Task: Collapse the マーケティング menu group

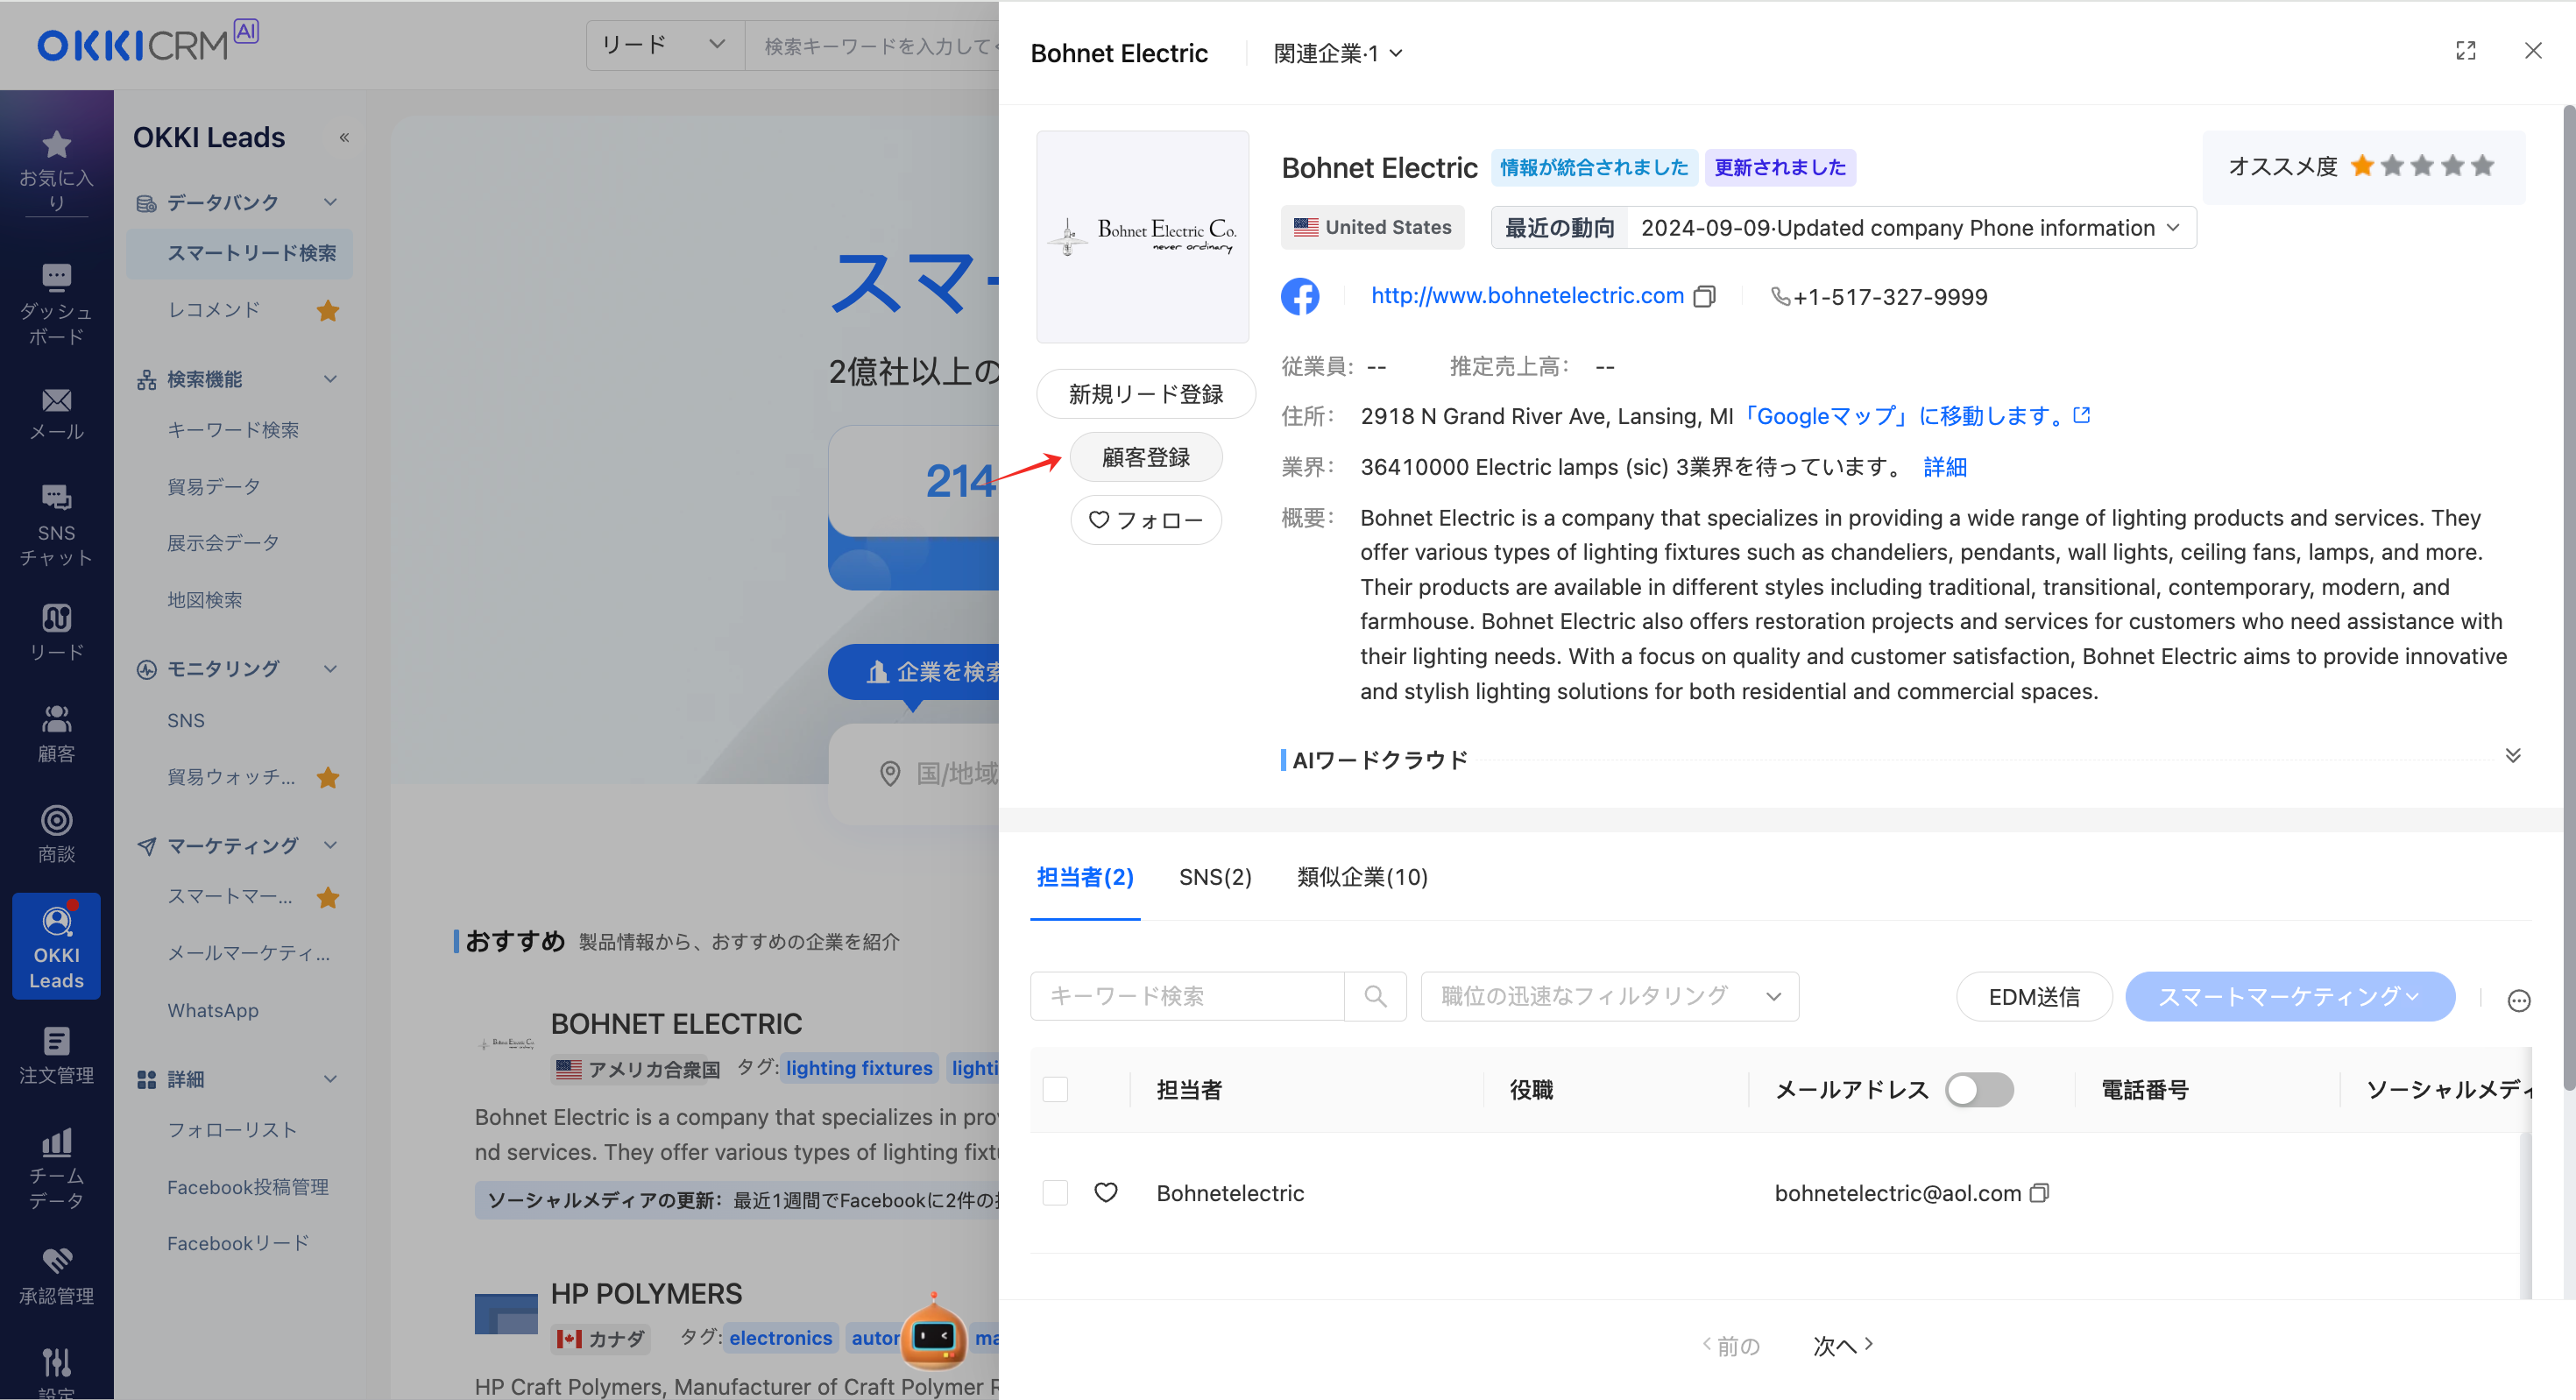Action: click(x=330, y=845)
